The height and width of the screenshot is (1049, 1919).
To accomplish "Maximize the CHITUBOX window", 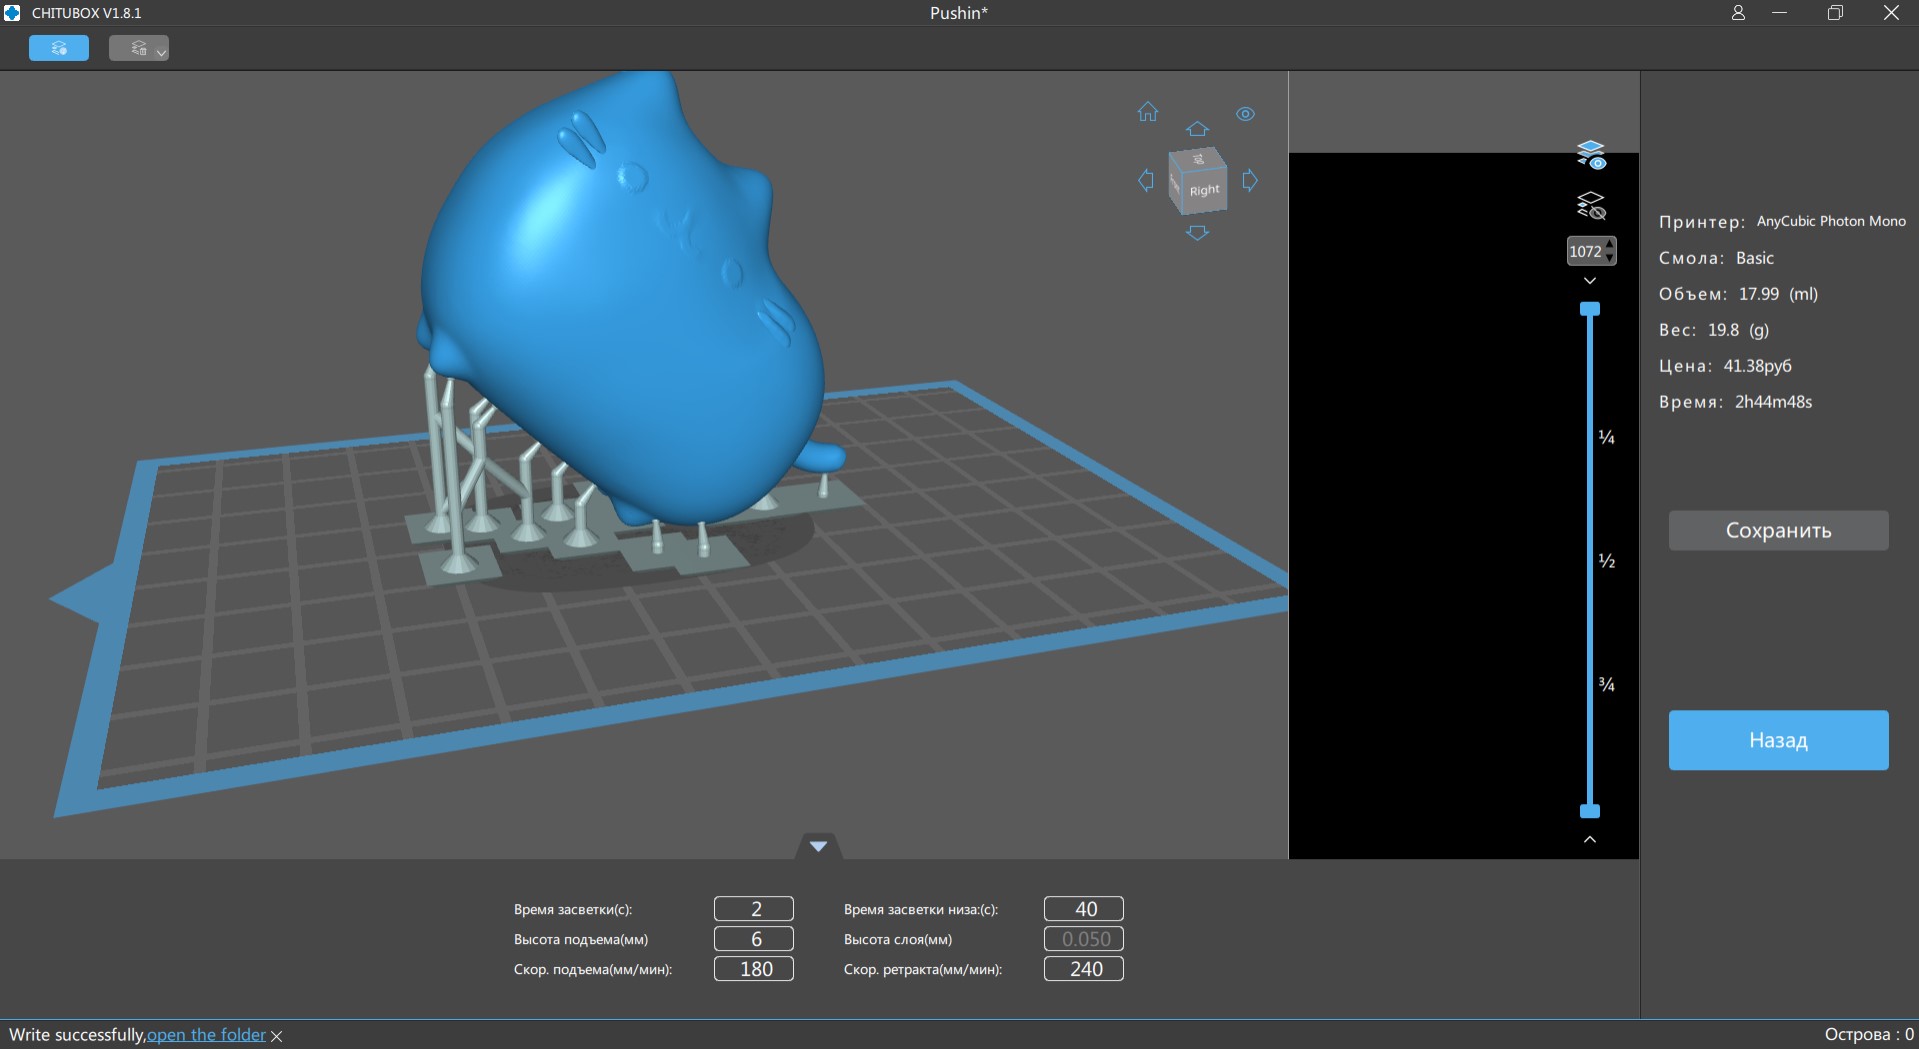I will click(1835, 13).
